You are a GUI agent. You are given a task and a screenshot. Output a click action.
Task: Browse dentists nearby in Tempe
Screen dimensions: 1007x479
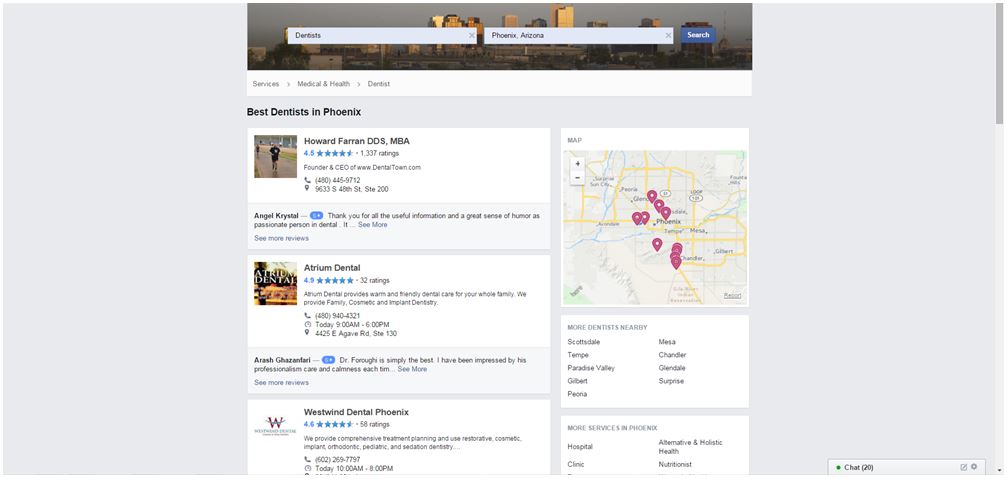[578, 355]
